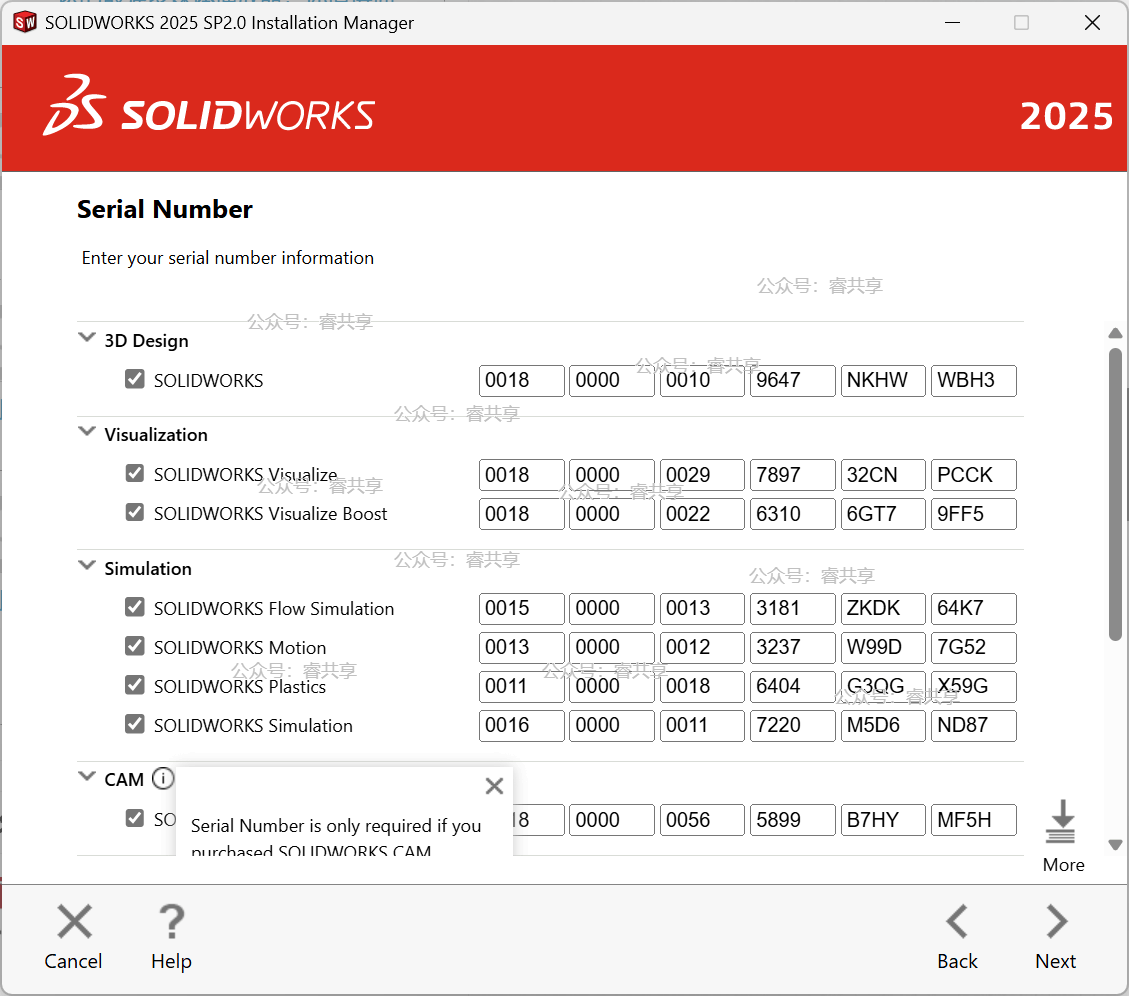1129x996 pixels.
Task: Toggle SOLIDWORKS Visualize Boost checkbox
Action: tap(135, 512)
